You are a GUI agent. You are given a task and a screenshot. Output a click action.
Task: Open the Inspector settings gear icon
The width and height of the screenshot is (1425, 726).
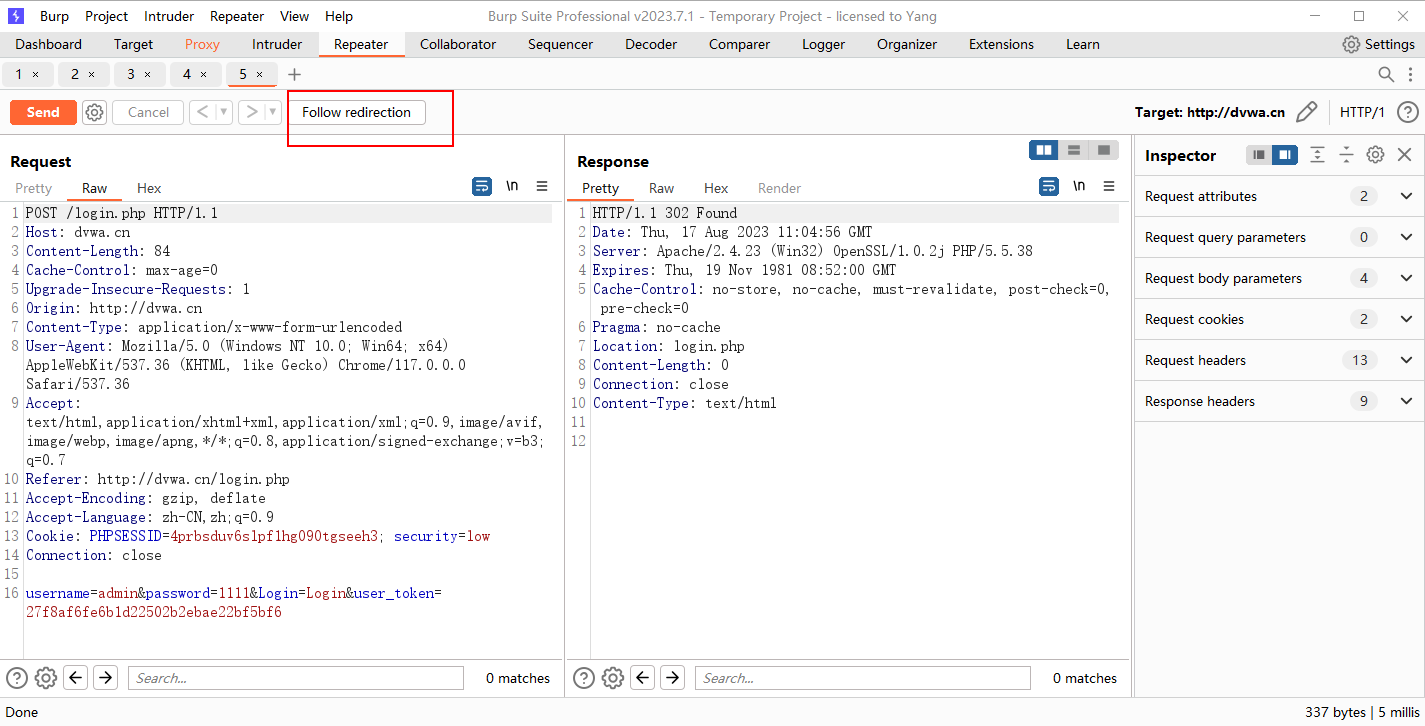[1375, 155]
